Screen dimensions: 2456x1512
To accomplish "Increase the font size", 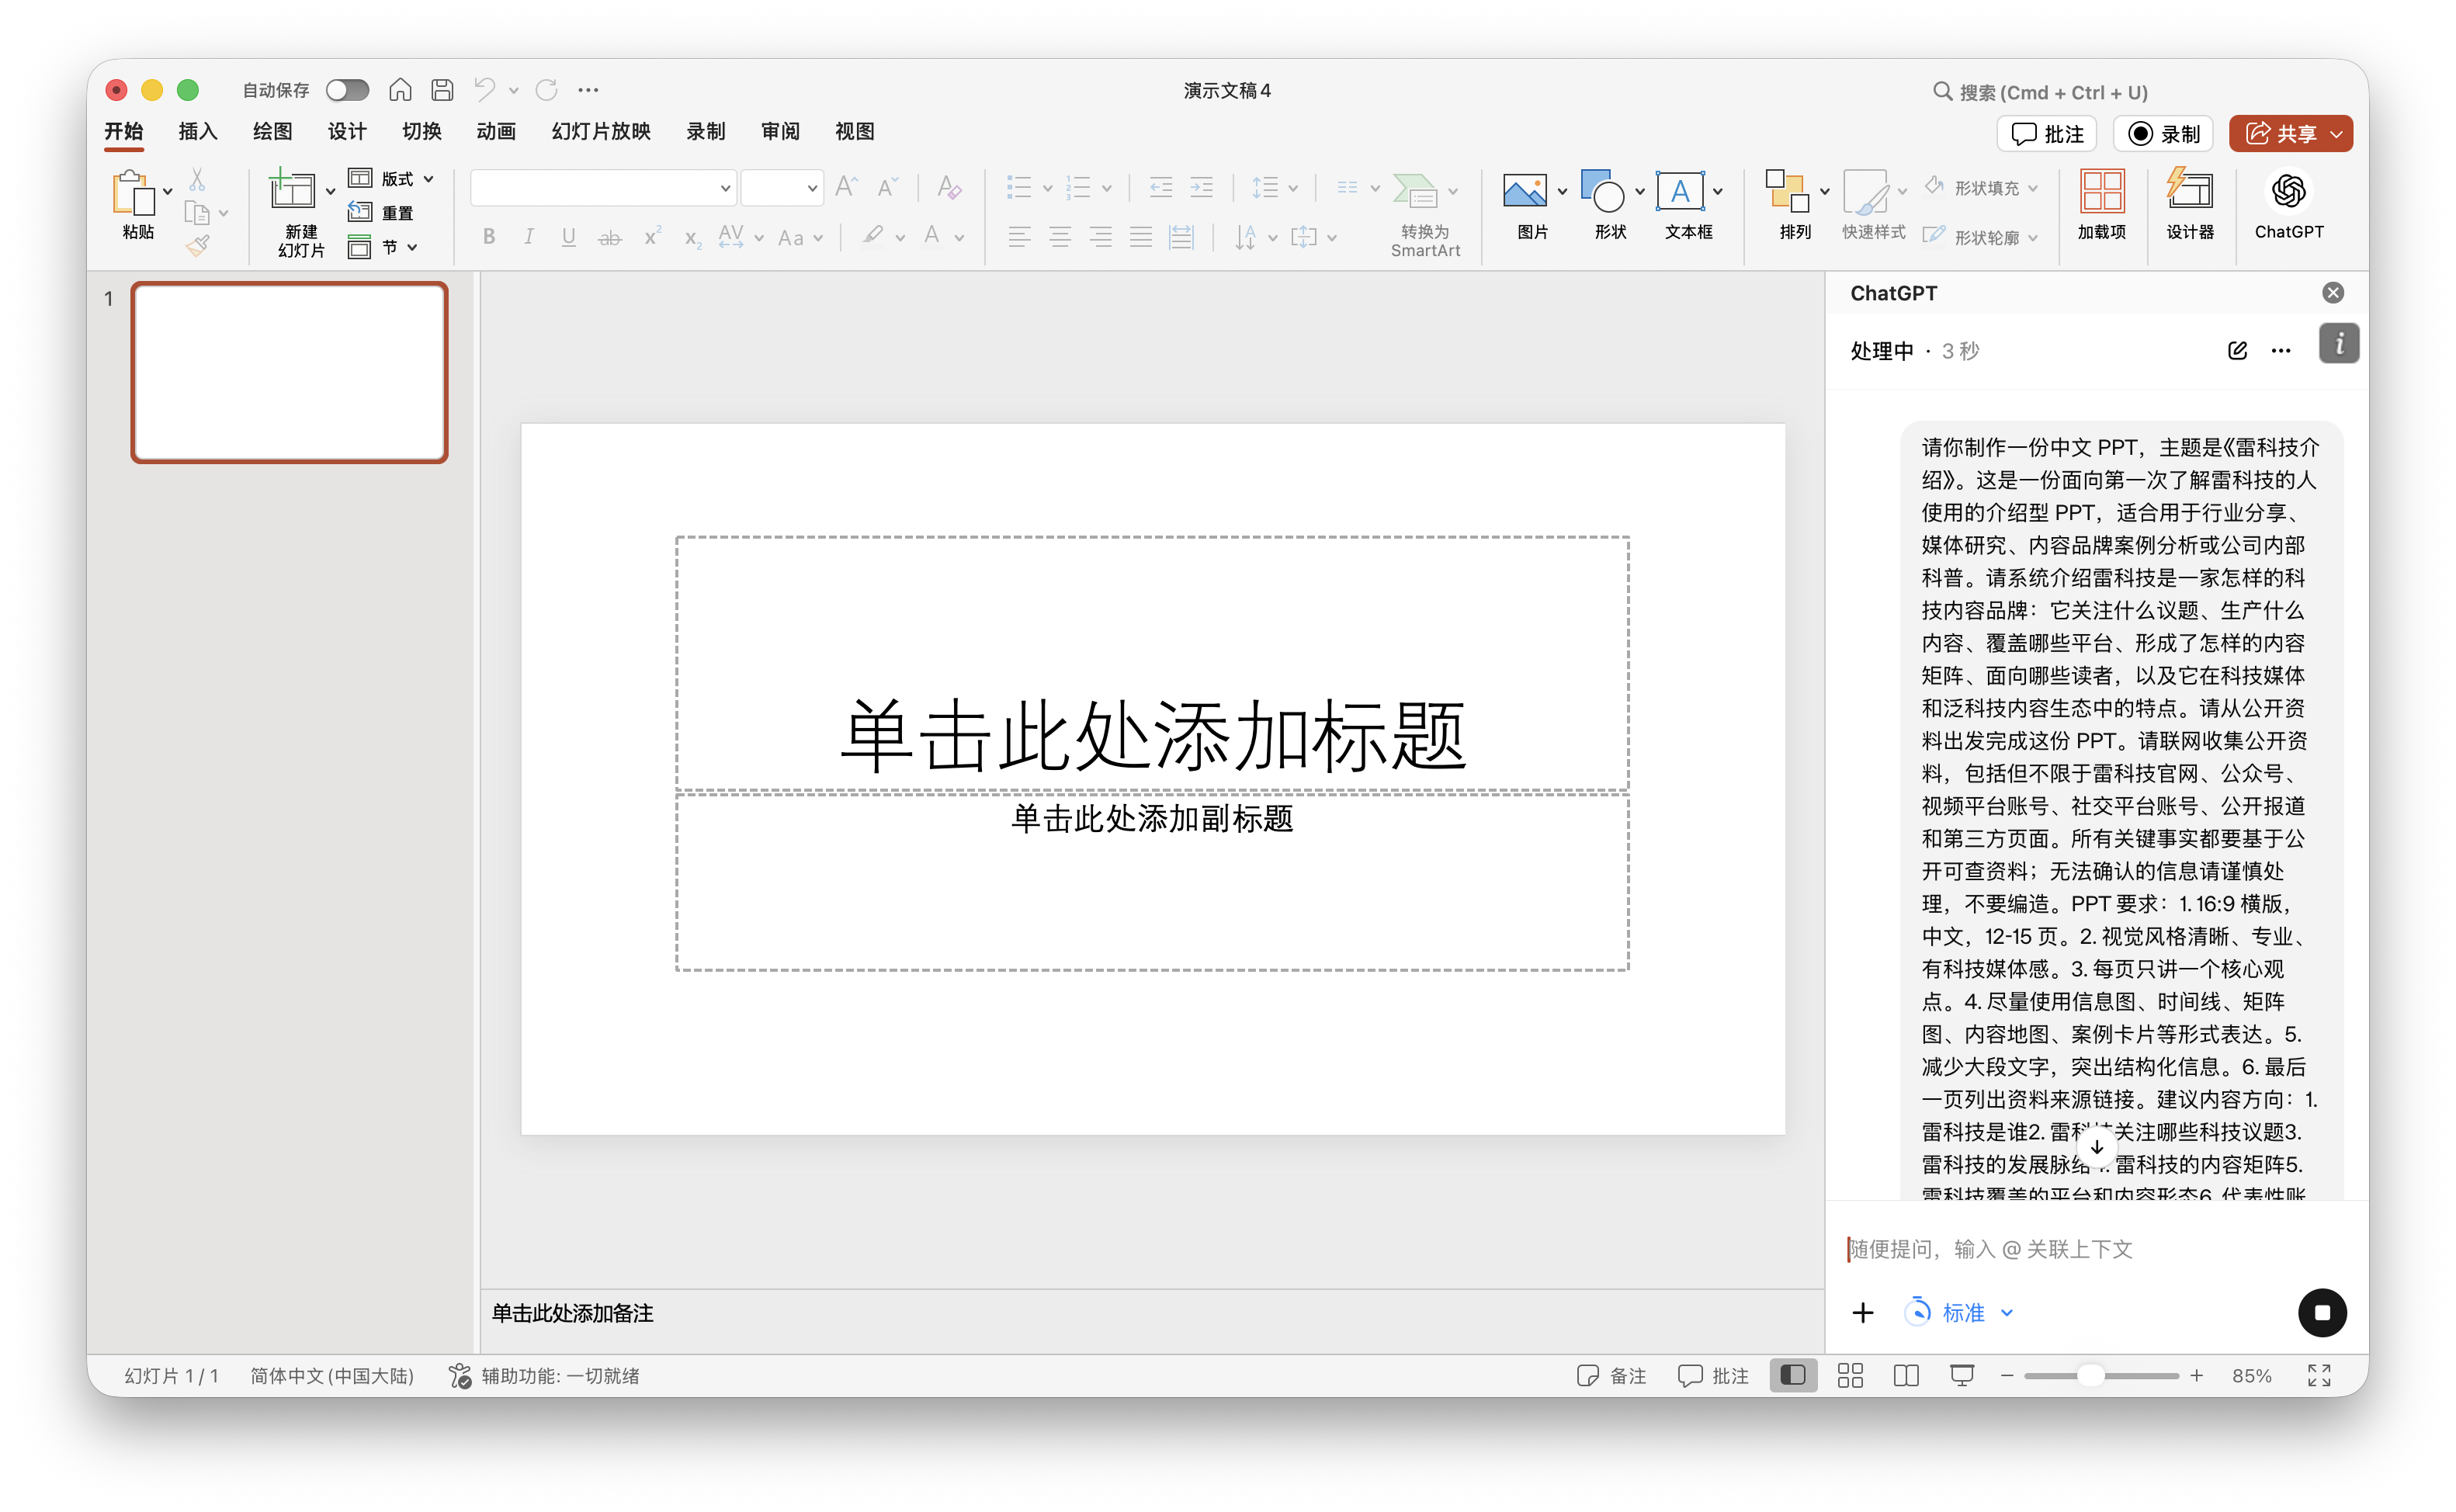I will pos(846,187).
